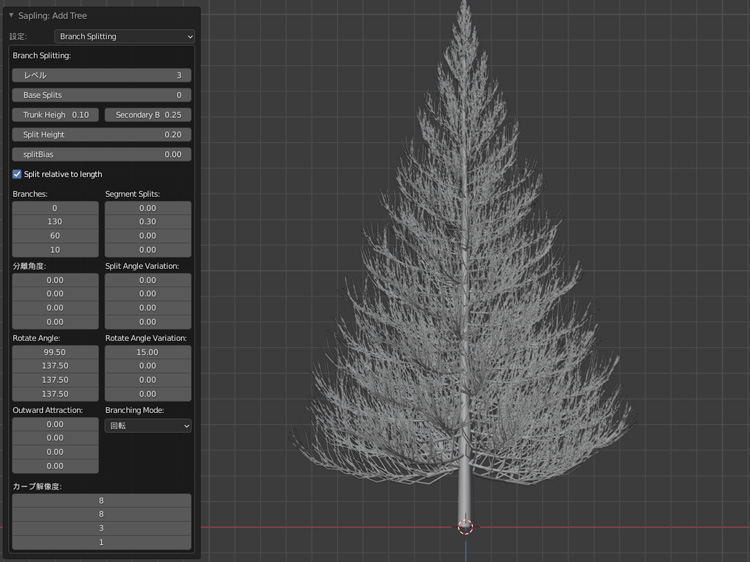Toggle Split relative to length checkbox

coord(17,174)
